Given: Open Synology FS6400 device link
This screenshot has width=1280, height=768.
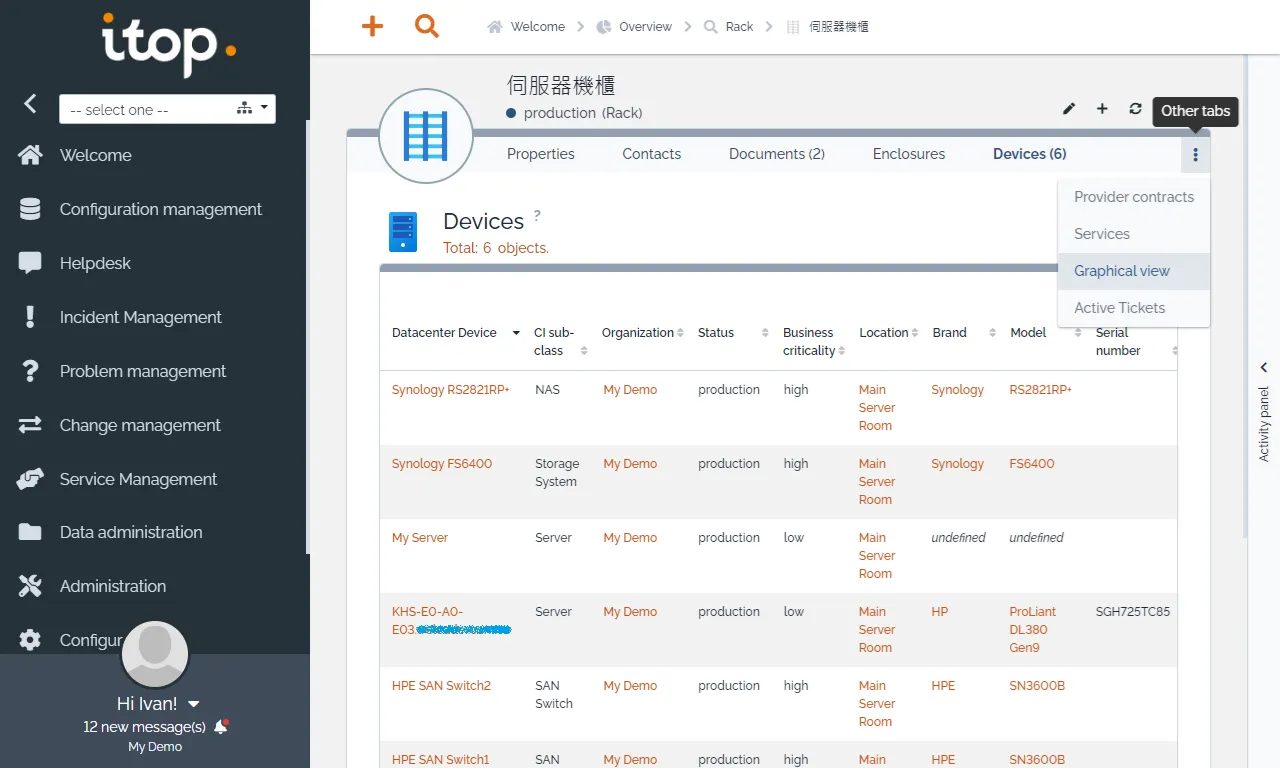Looking at the screenshot, I should coord(442,464).
